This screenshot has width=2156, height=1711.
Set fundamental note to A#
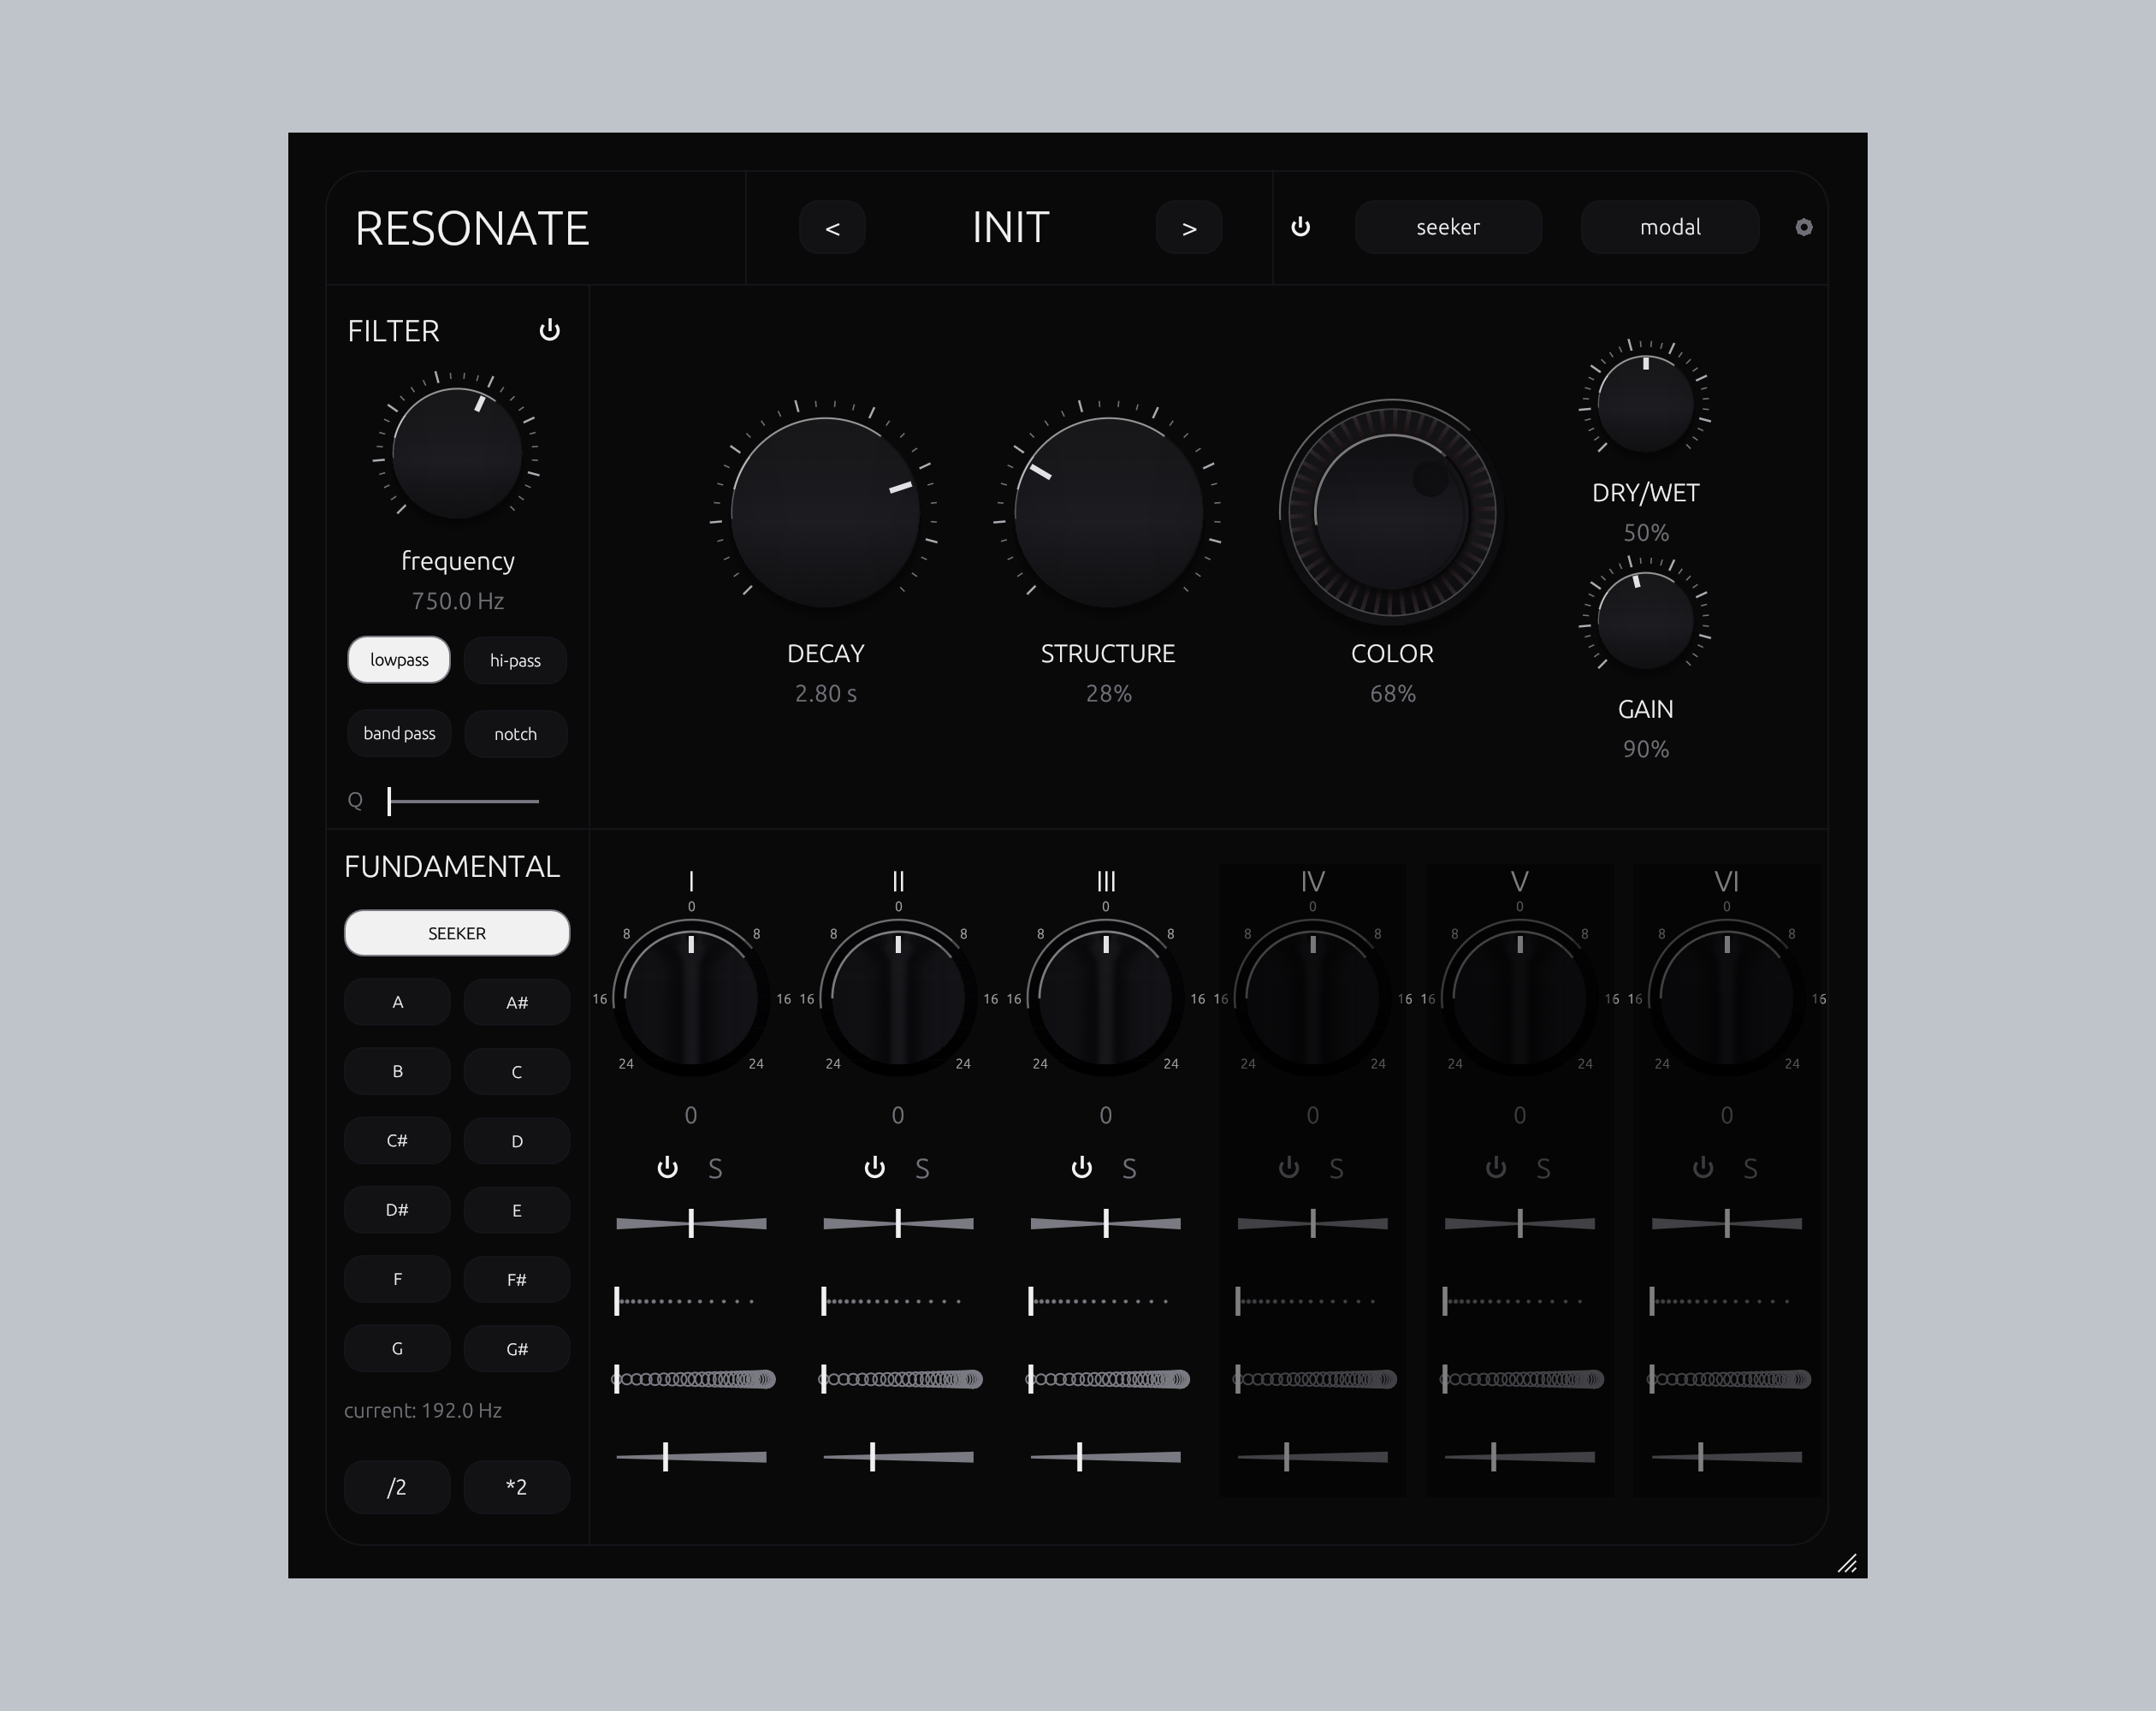tap(517, 1002)
